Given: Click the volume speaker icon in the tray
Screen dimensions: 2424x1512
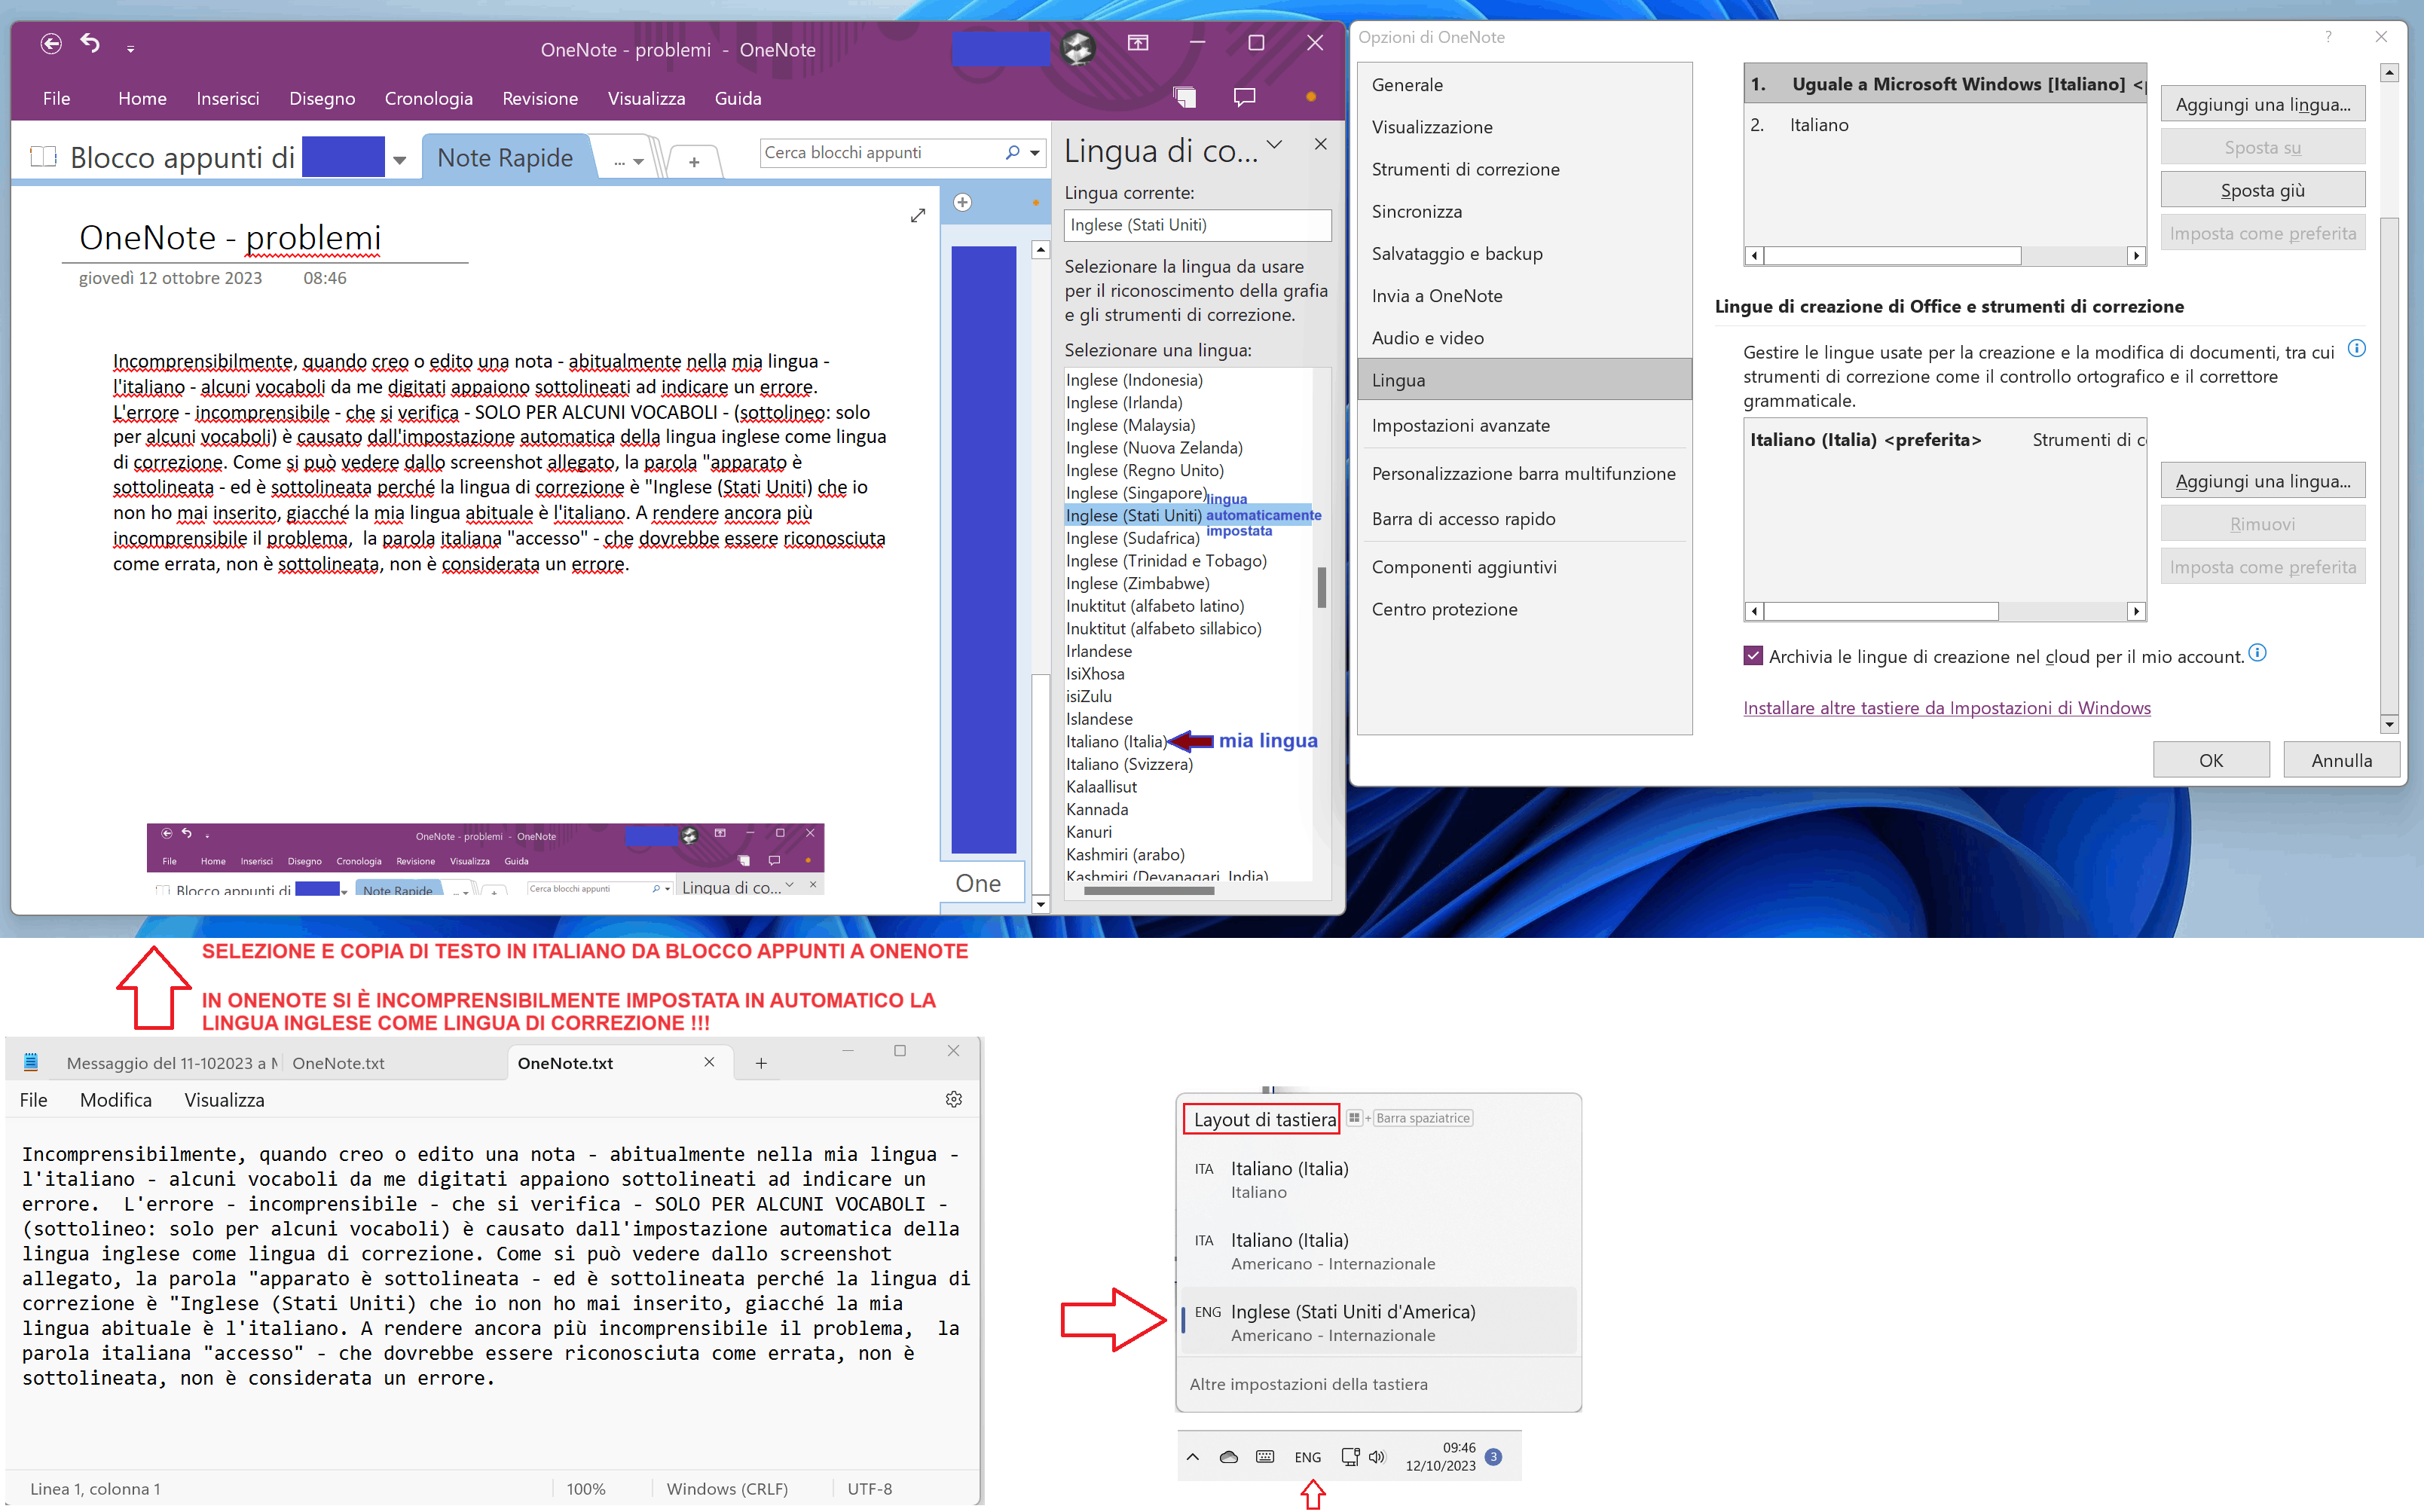Looking at the screenshot, I should (x=1377, y=1457).
